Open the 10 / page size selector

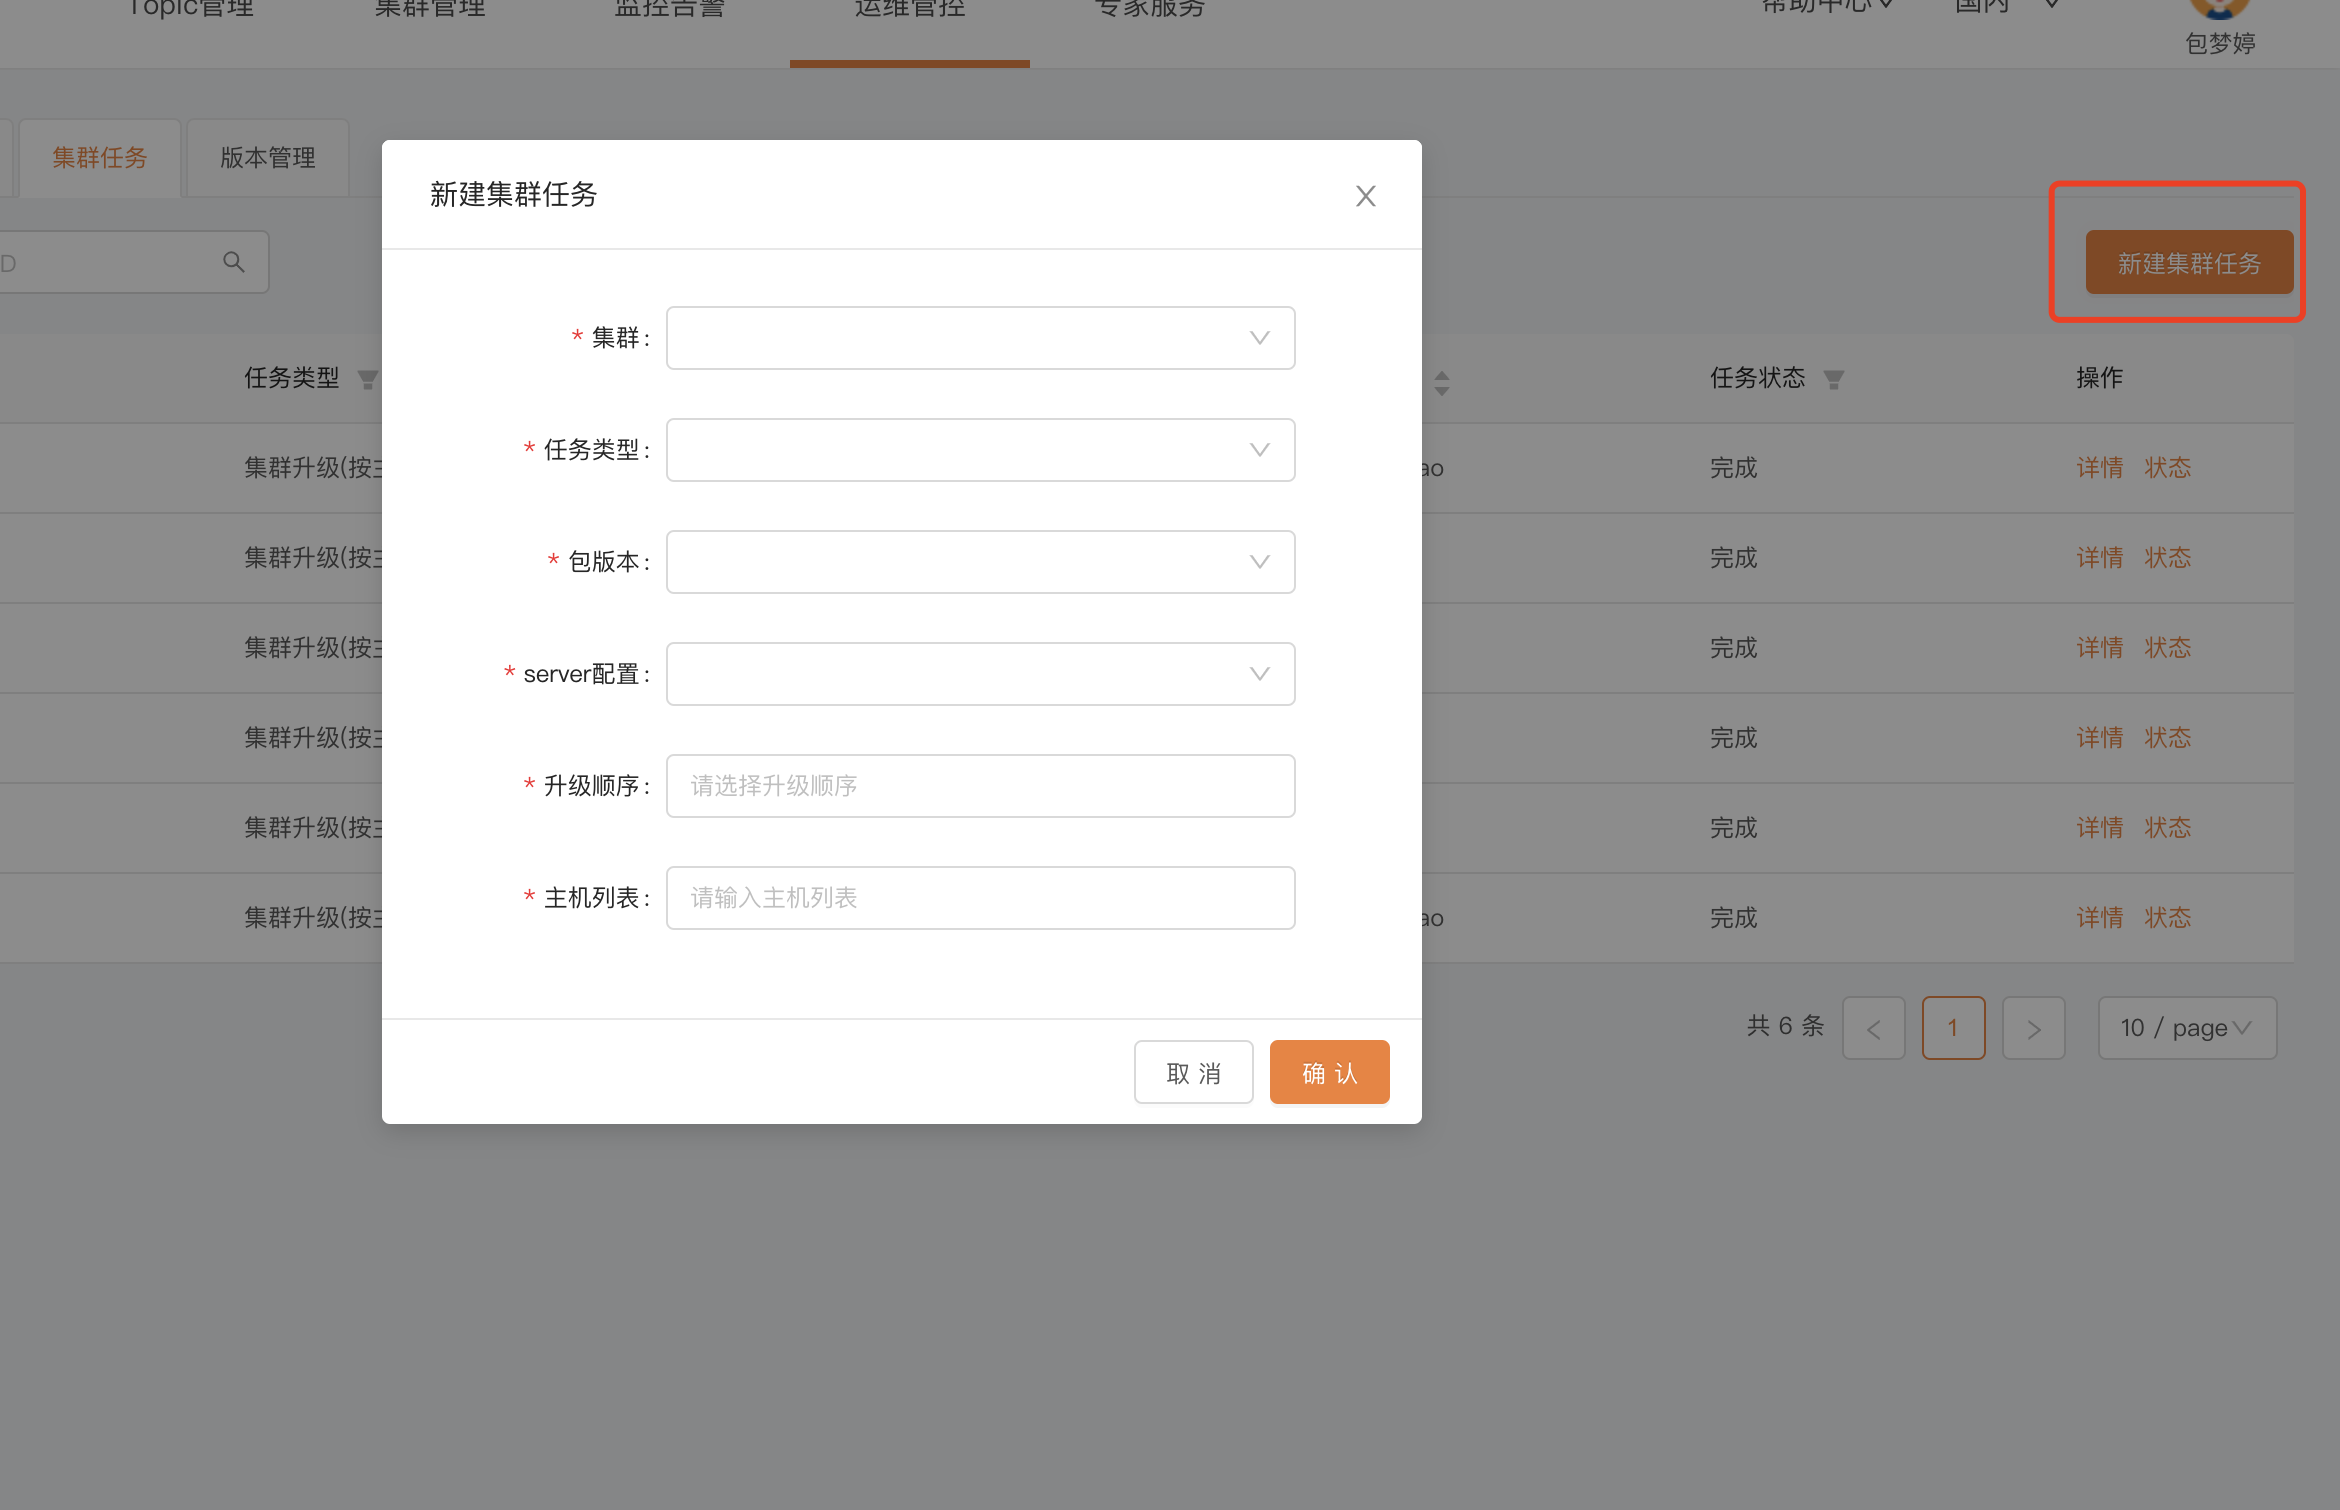pyautogui.click(x=2186, y=1028)
